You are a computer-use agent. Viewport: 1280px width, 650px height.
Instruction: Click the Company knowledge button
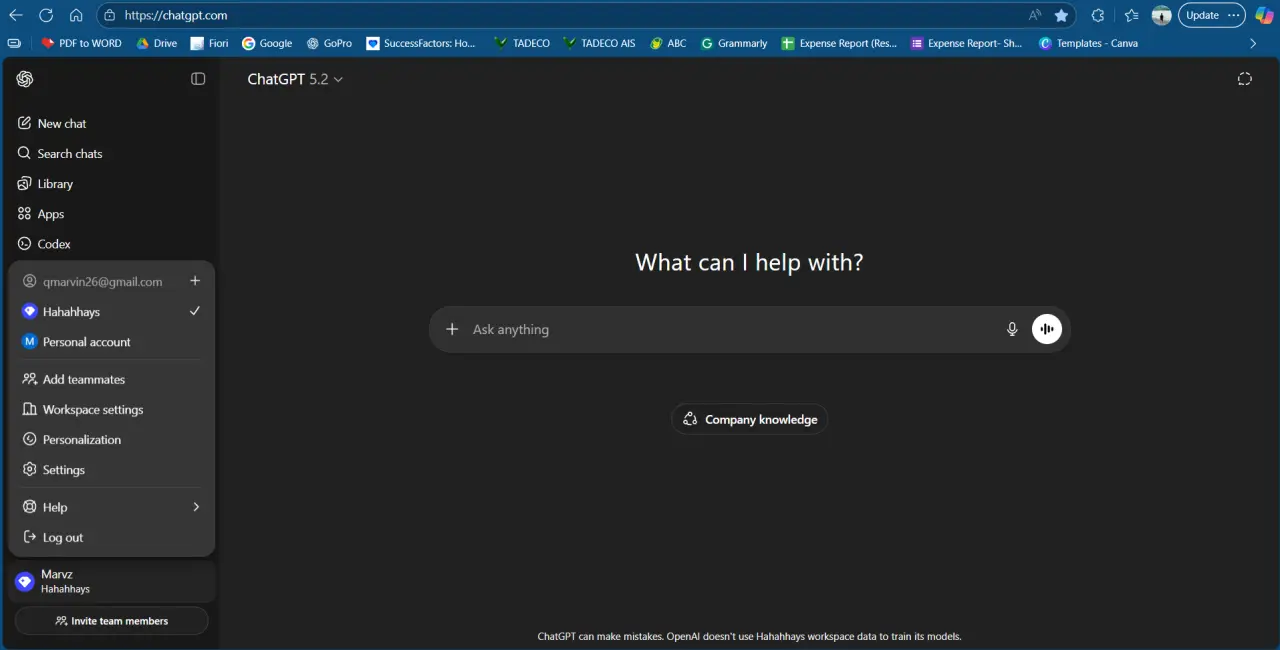pos(749,419)
